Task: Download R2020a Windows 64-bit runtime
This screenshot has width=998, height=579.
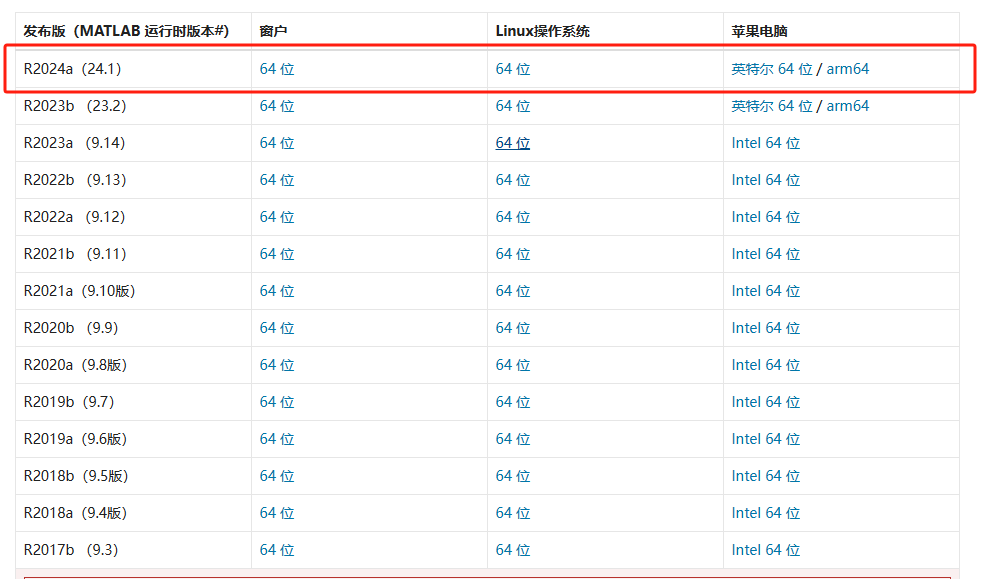Action: 277,365
